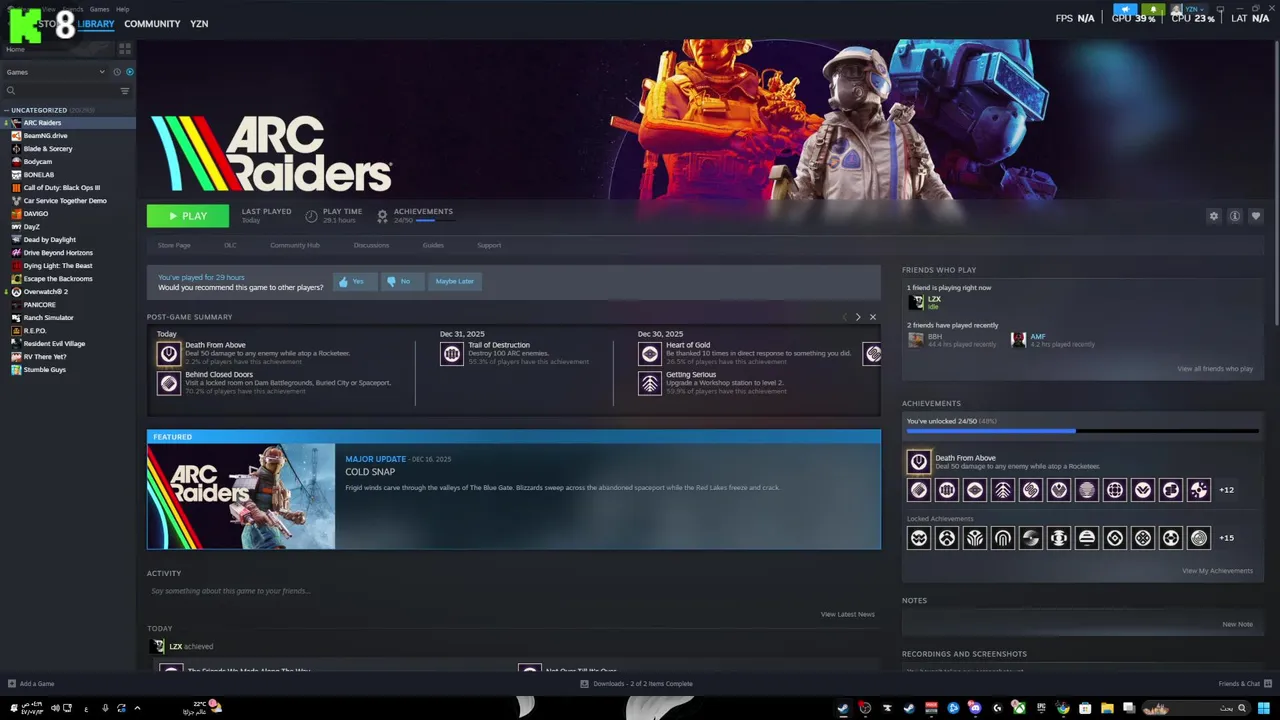Create a New Note
Viewport: 1280px width, 720px height.
coord(1237,624)
